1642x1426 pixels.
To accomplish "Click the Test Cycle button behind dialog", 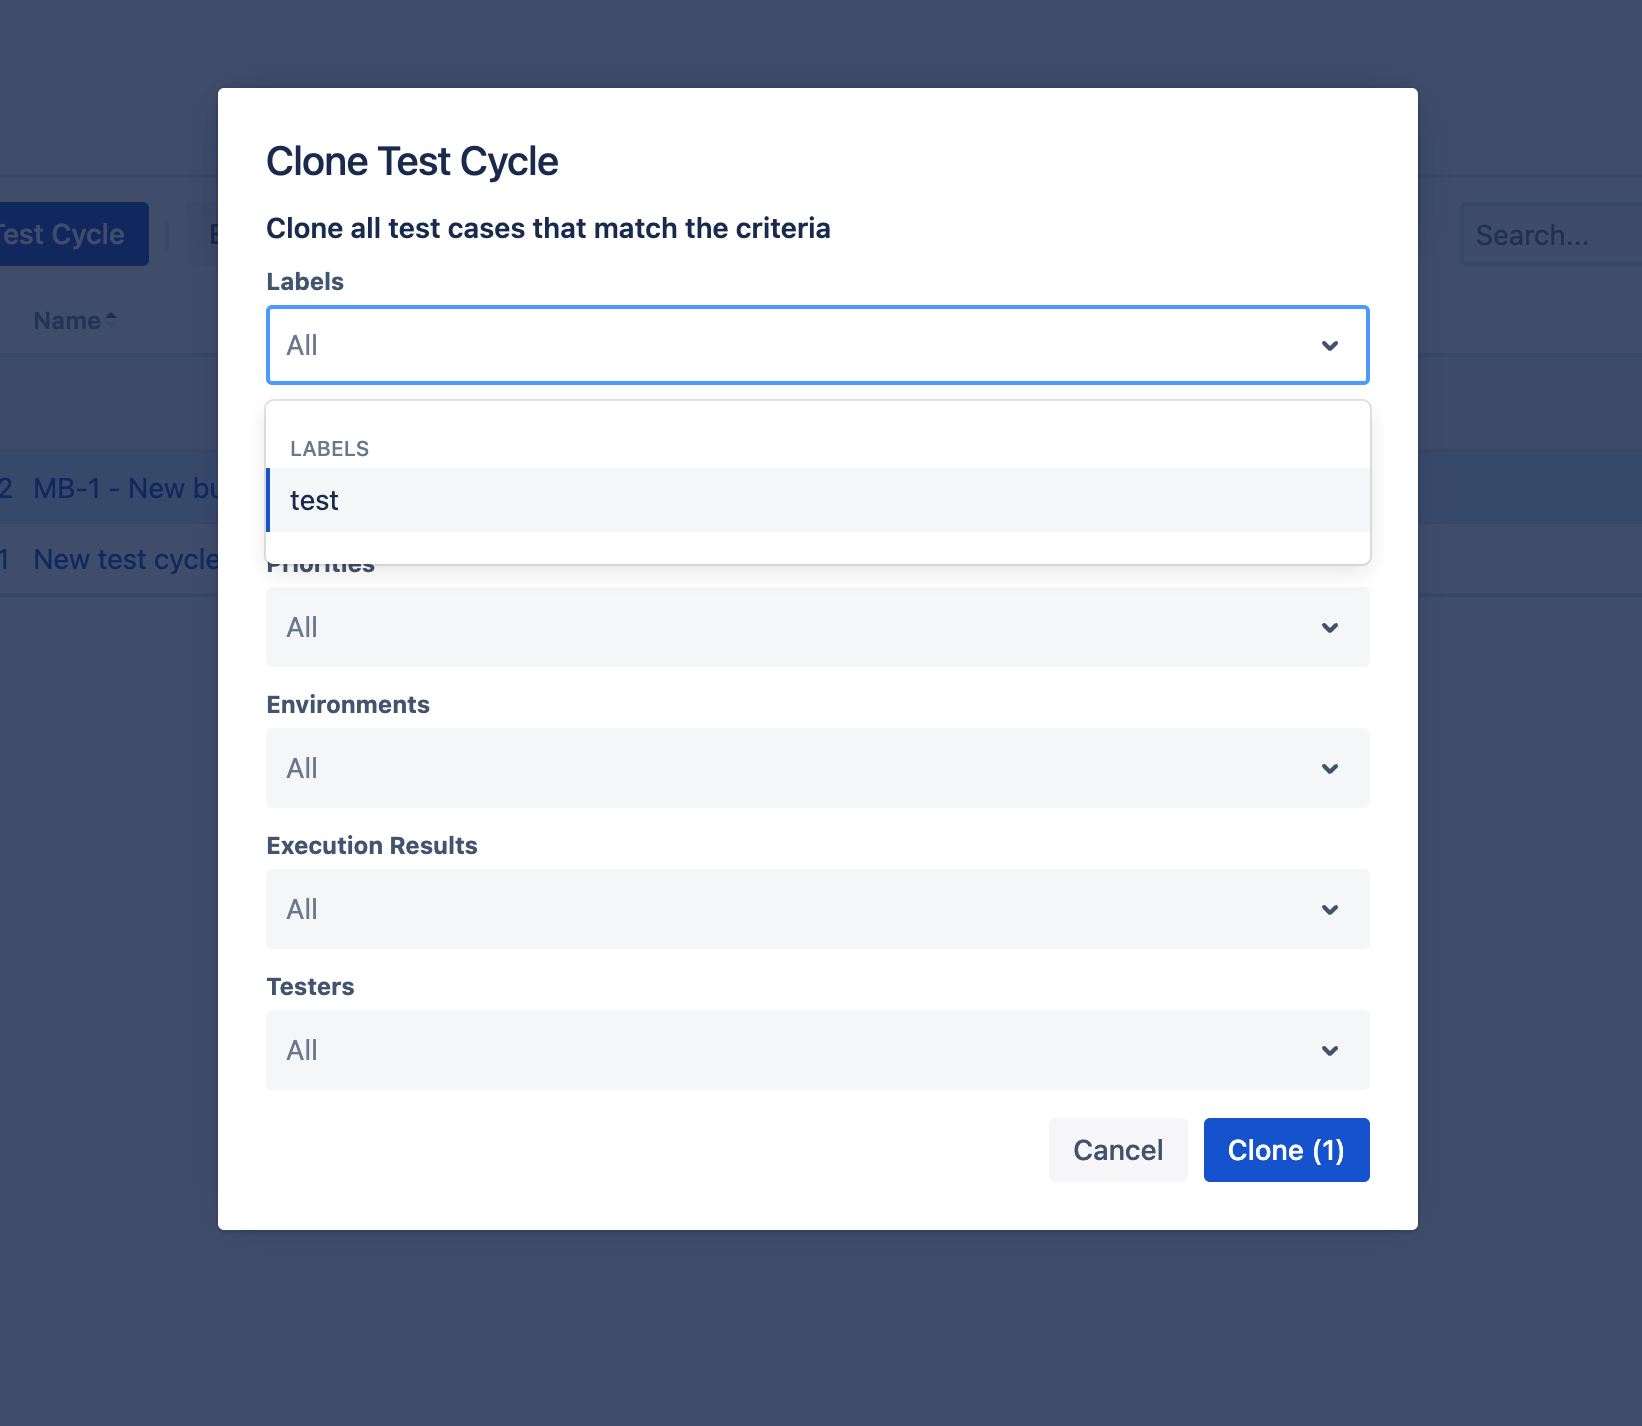I will click(x=66, y=235).
